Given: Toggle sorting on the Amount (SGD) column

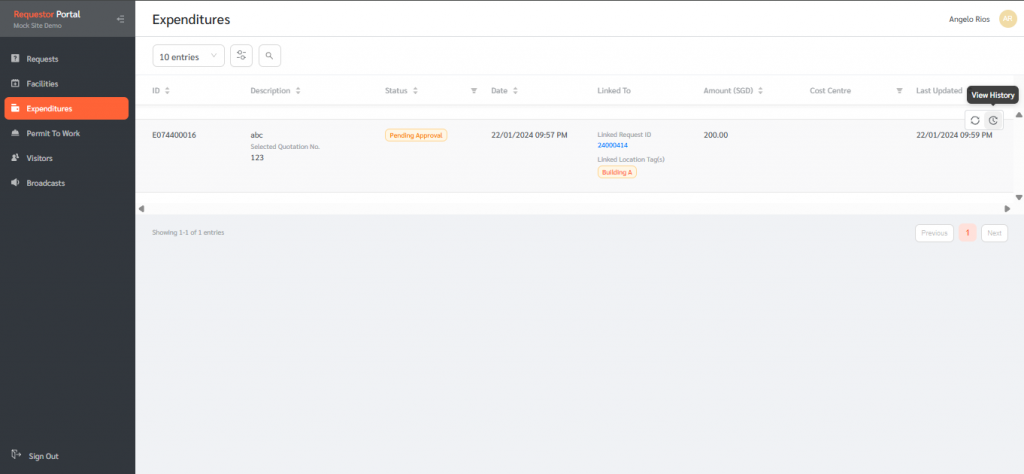Looking at the screenshot, I should (761, 91).
